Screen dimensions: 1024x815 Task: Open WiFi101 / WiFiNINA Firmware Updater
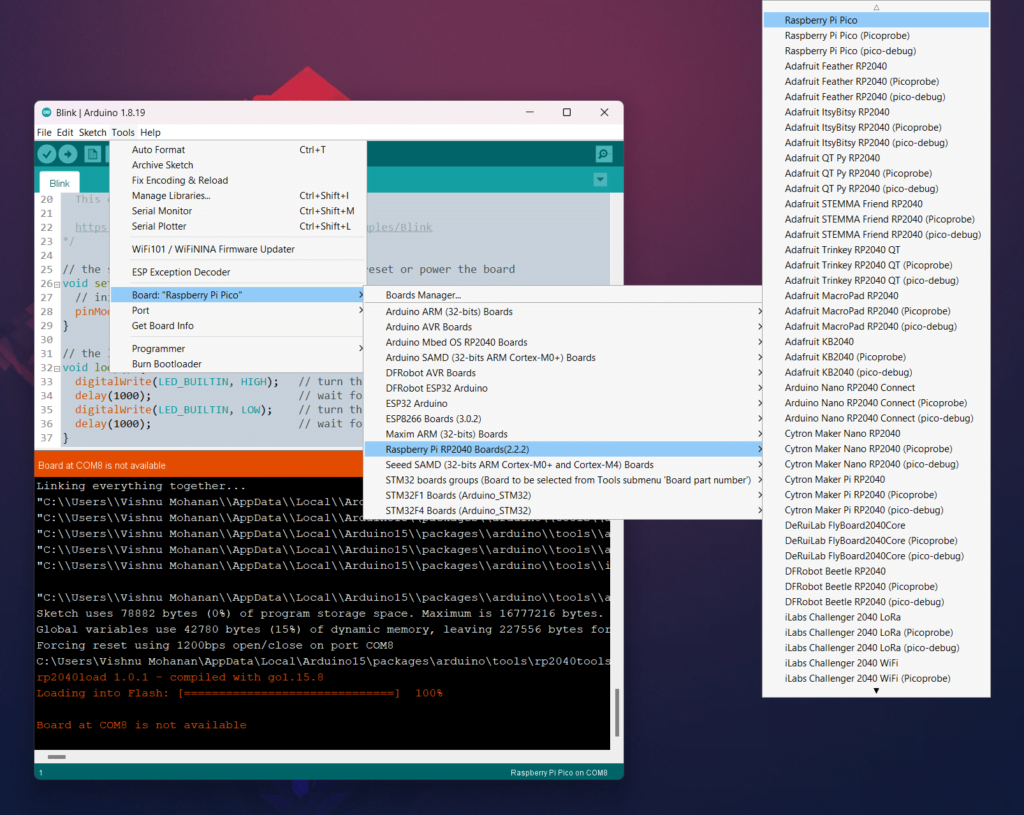[238, 249]
